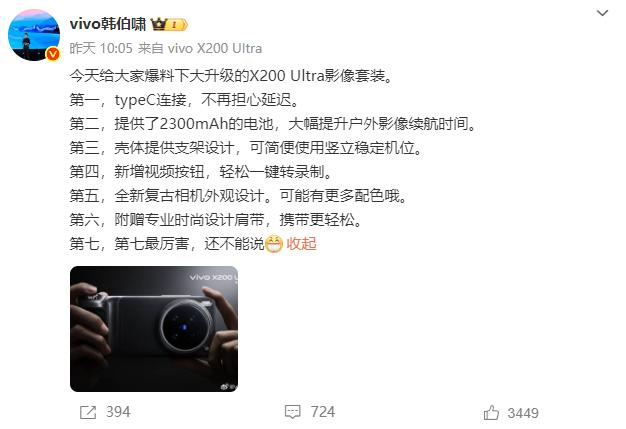The height and width of the screenshot is (429, 626).
Task: Like the post with the thumbs-up icon
Action: [491, 413]
